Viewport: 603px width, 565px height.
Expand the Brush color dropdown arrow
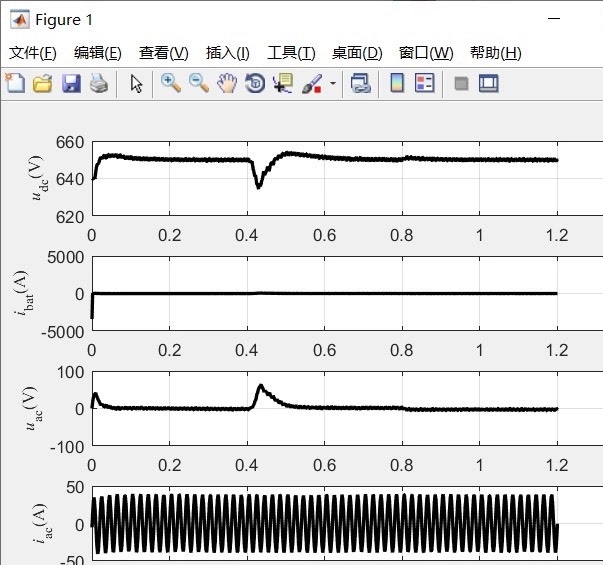pos(333,83)
